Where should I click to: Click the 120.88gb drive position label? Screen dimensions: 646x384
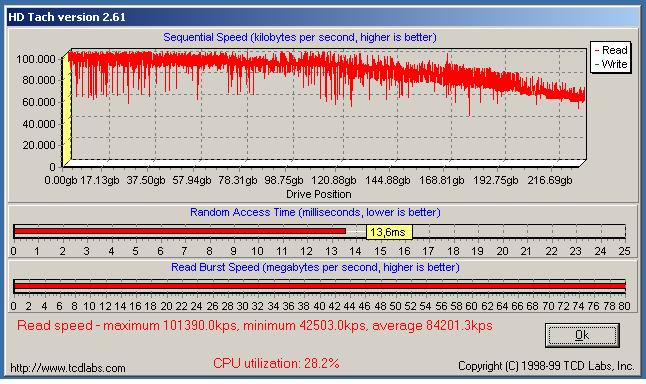(x=333, y=180)
